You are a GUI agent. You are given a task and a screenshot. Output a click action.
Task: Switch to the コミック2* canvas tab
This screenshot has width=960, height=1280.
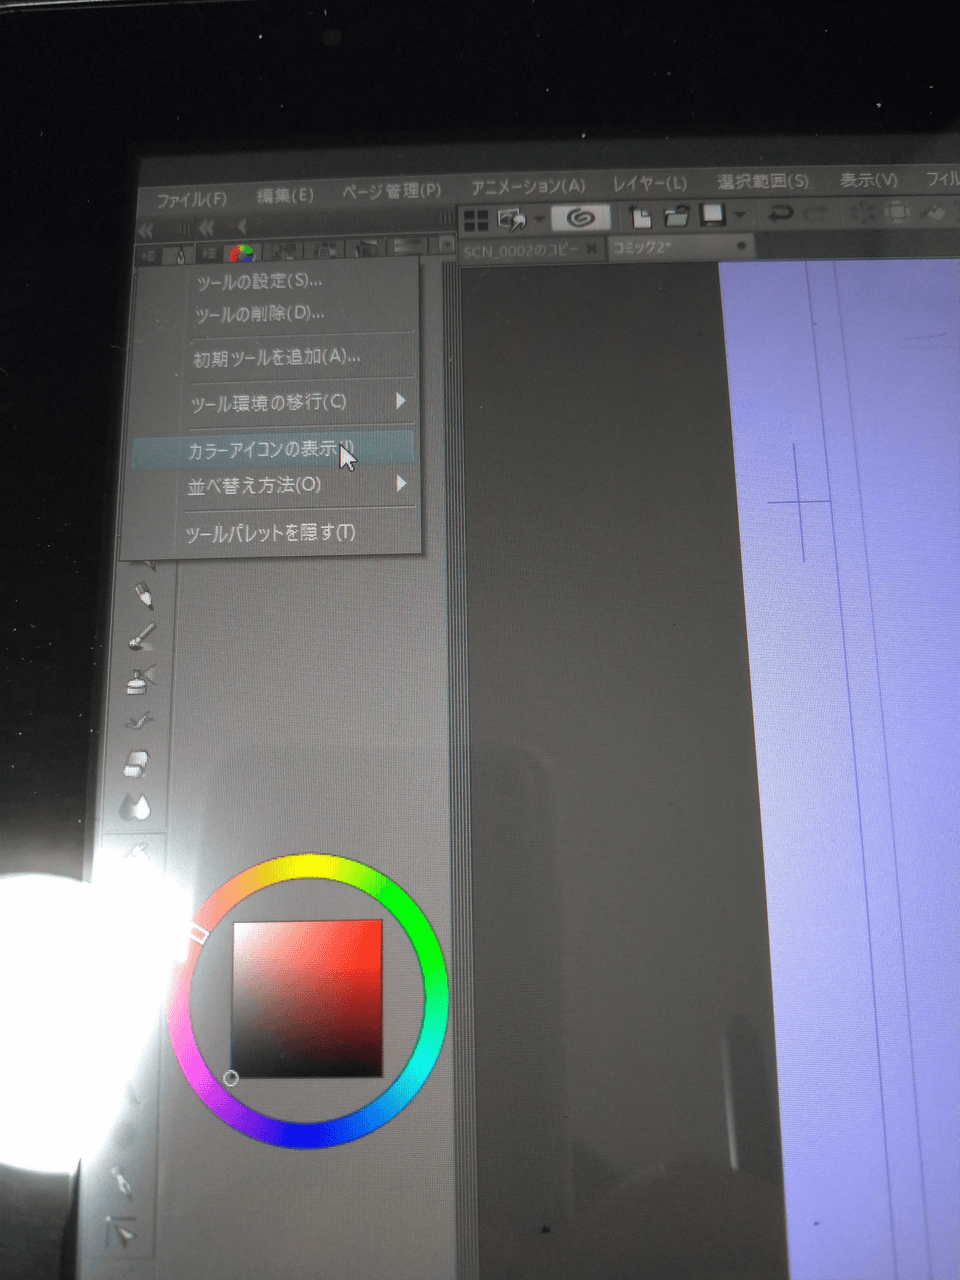[642, 247]
